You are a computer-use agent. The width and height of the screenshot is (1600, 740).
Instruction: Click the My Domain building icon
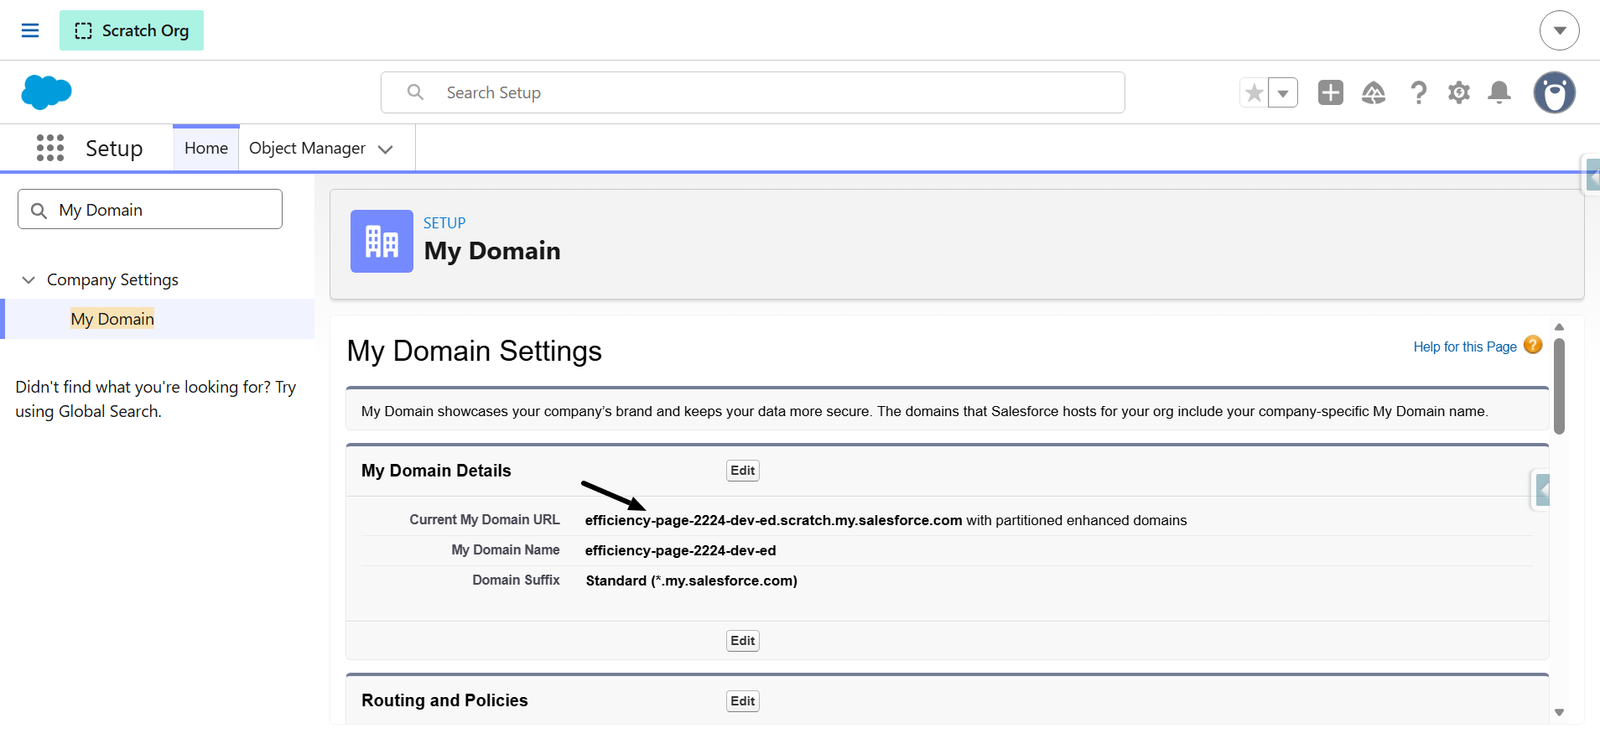(x=382, y=241)
